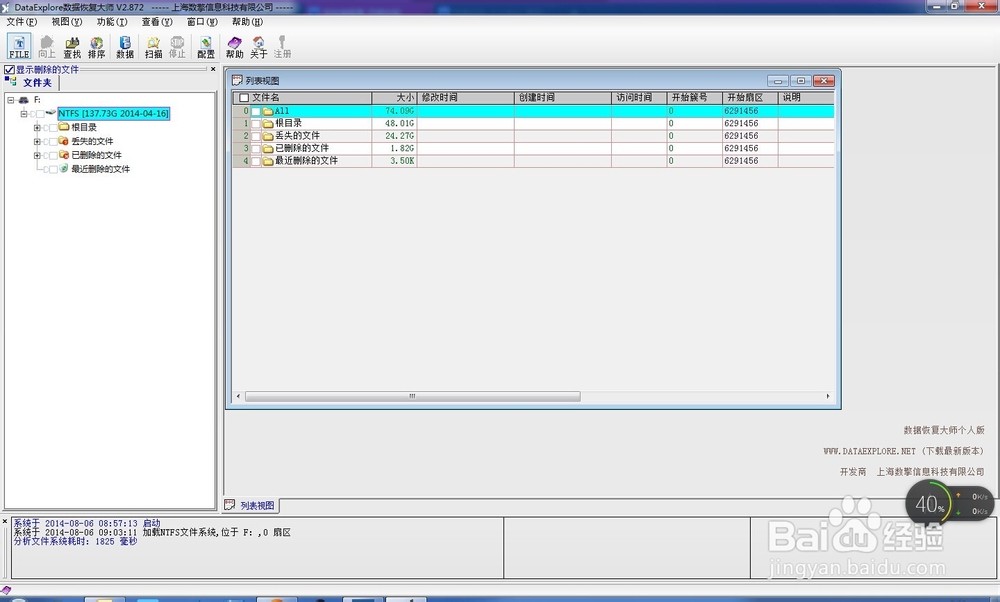Open the 关于 (About) icon
The image size is (1000, 602).
258,47
